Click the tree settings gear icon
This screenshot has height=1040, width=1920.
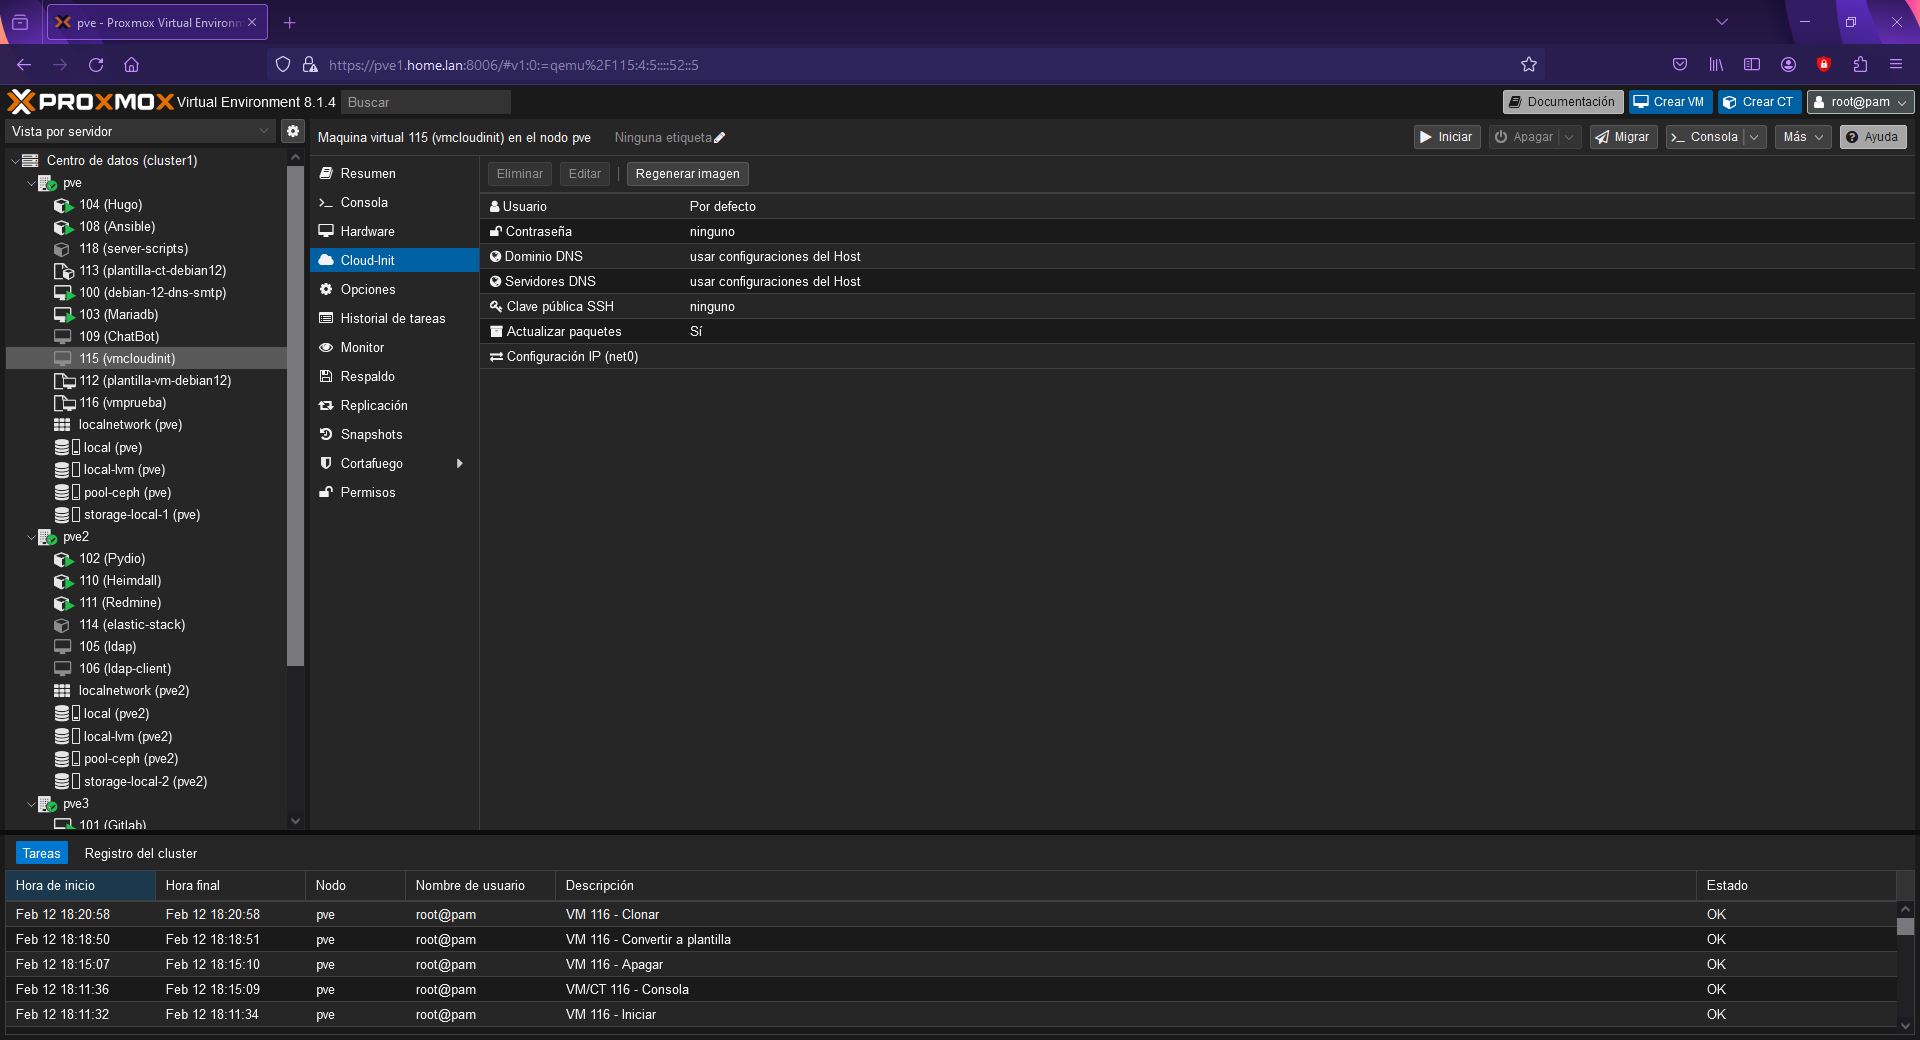[x=292, y=131]
